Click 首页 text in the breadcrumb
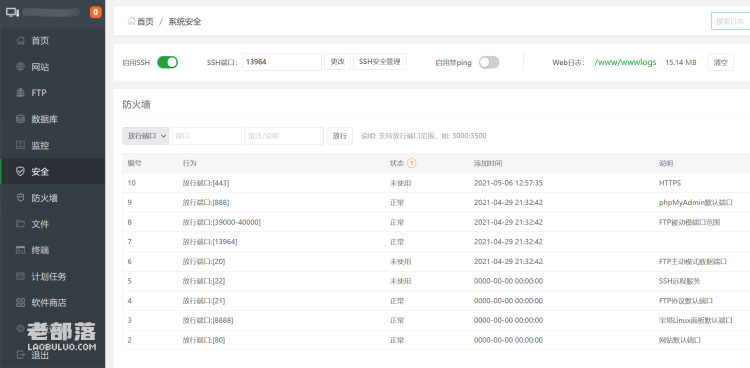Viewport: 750px width, 368px height. [x=145, y=22]
